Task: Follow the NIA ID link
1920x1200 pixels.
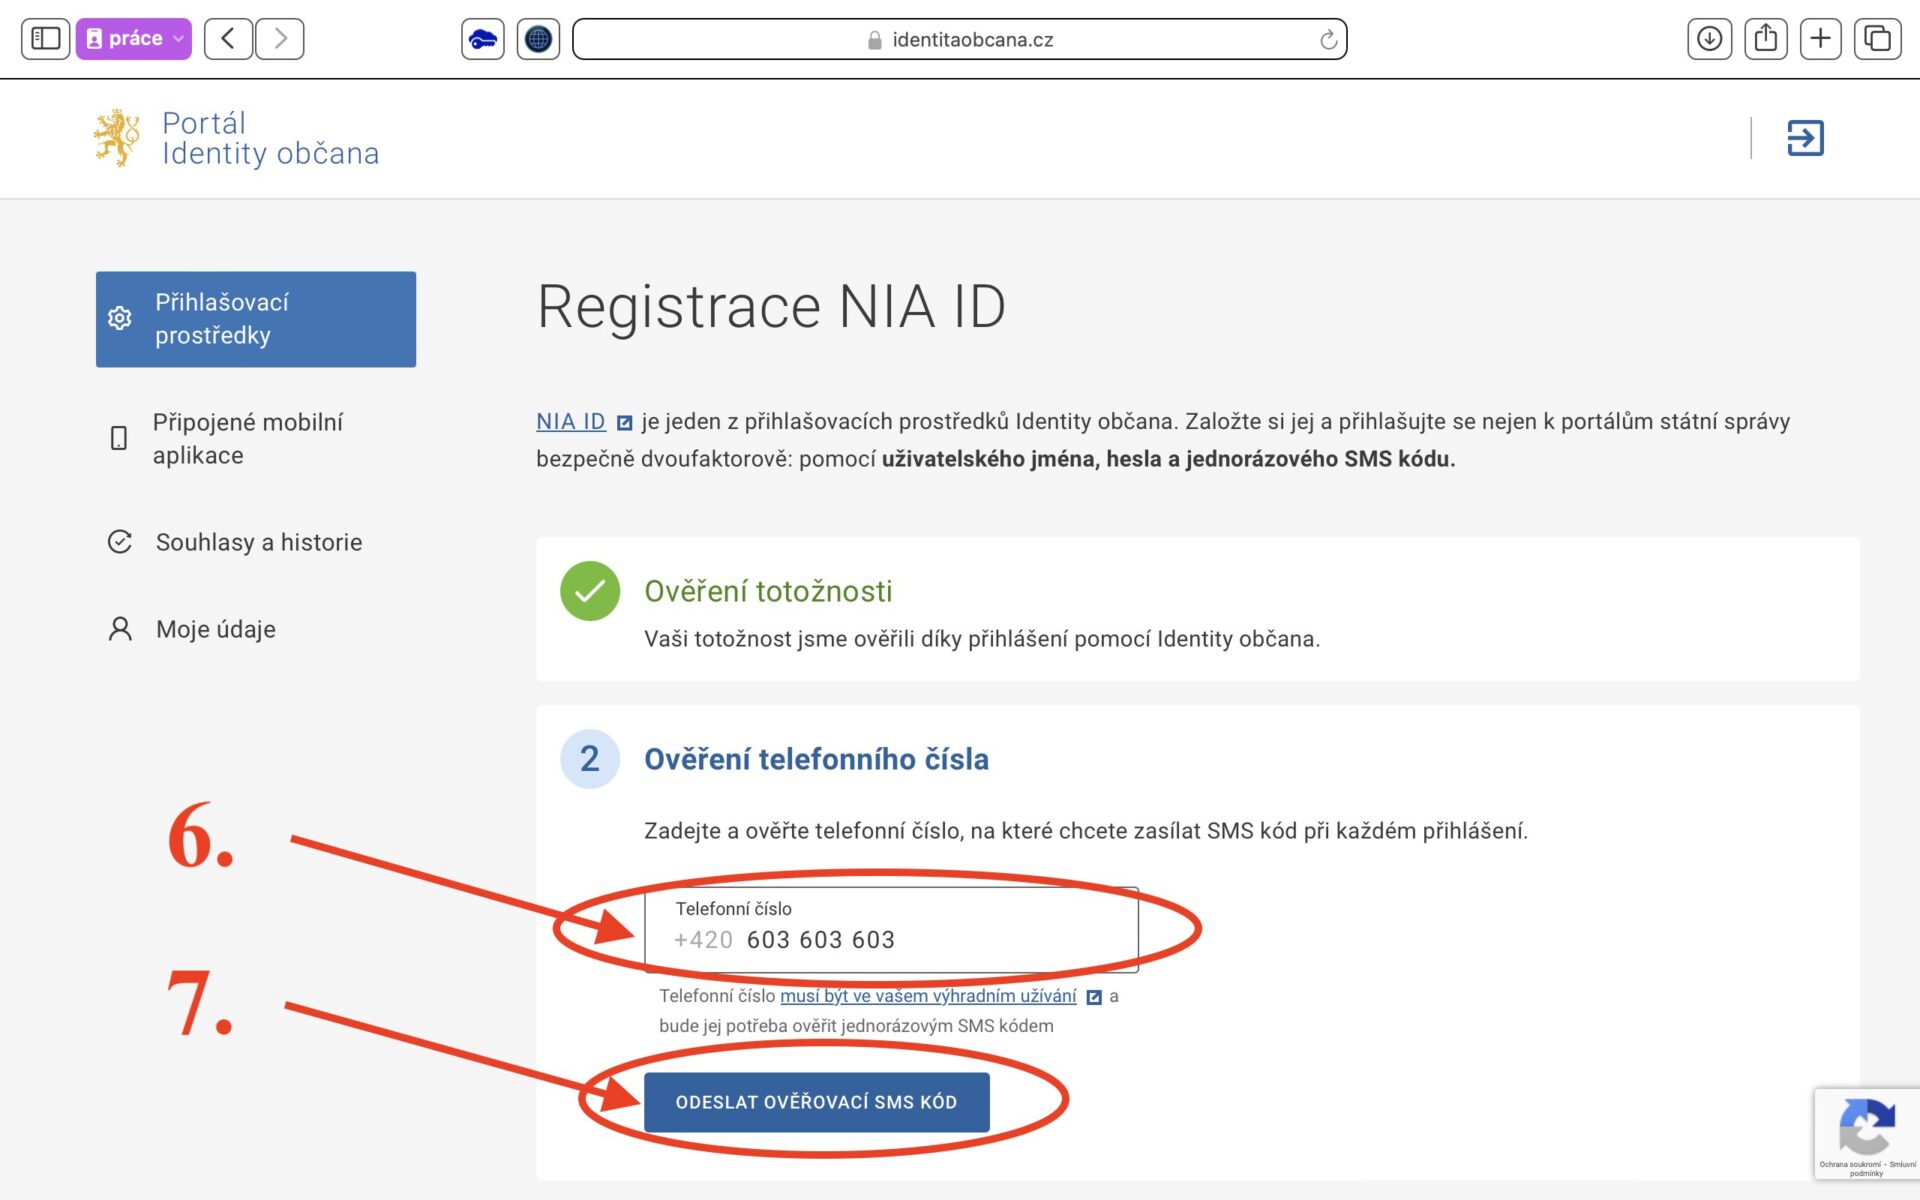Action: pyautogui.click(x=571, y=421)
